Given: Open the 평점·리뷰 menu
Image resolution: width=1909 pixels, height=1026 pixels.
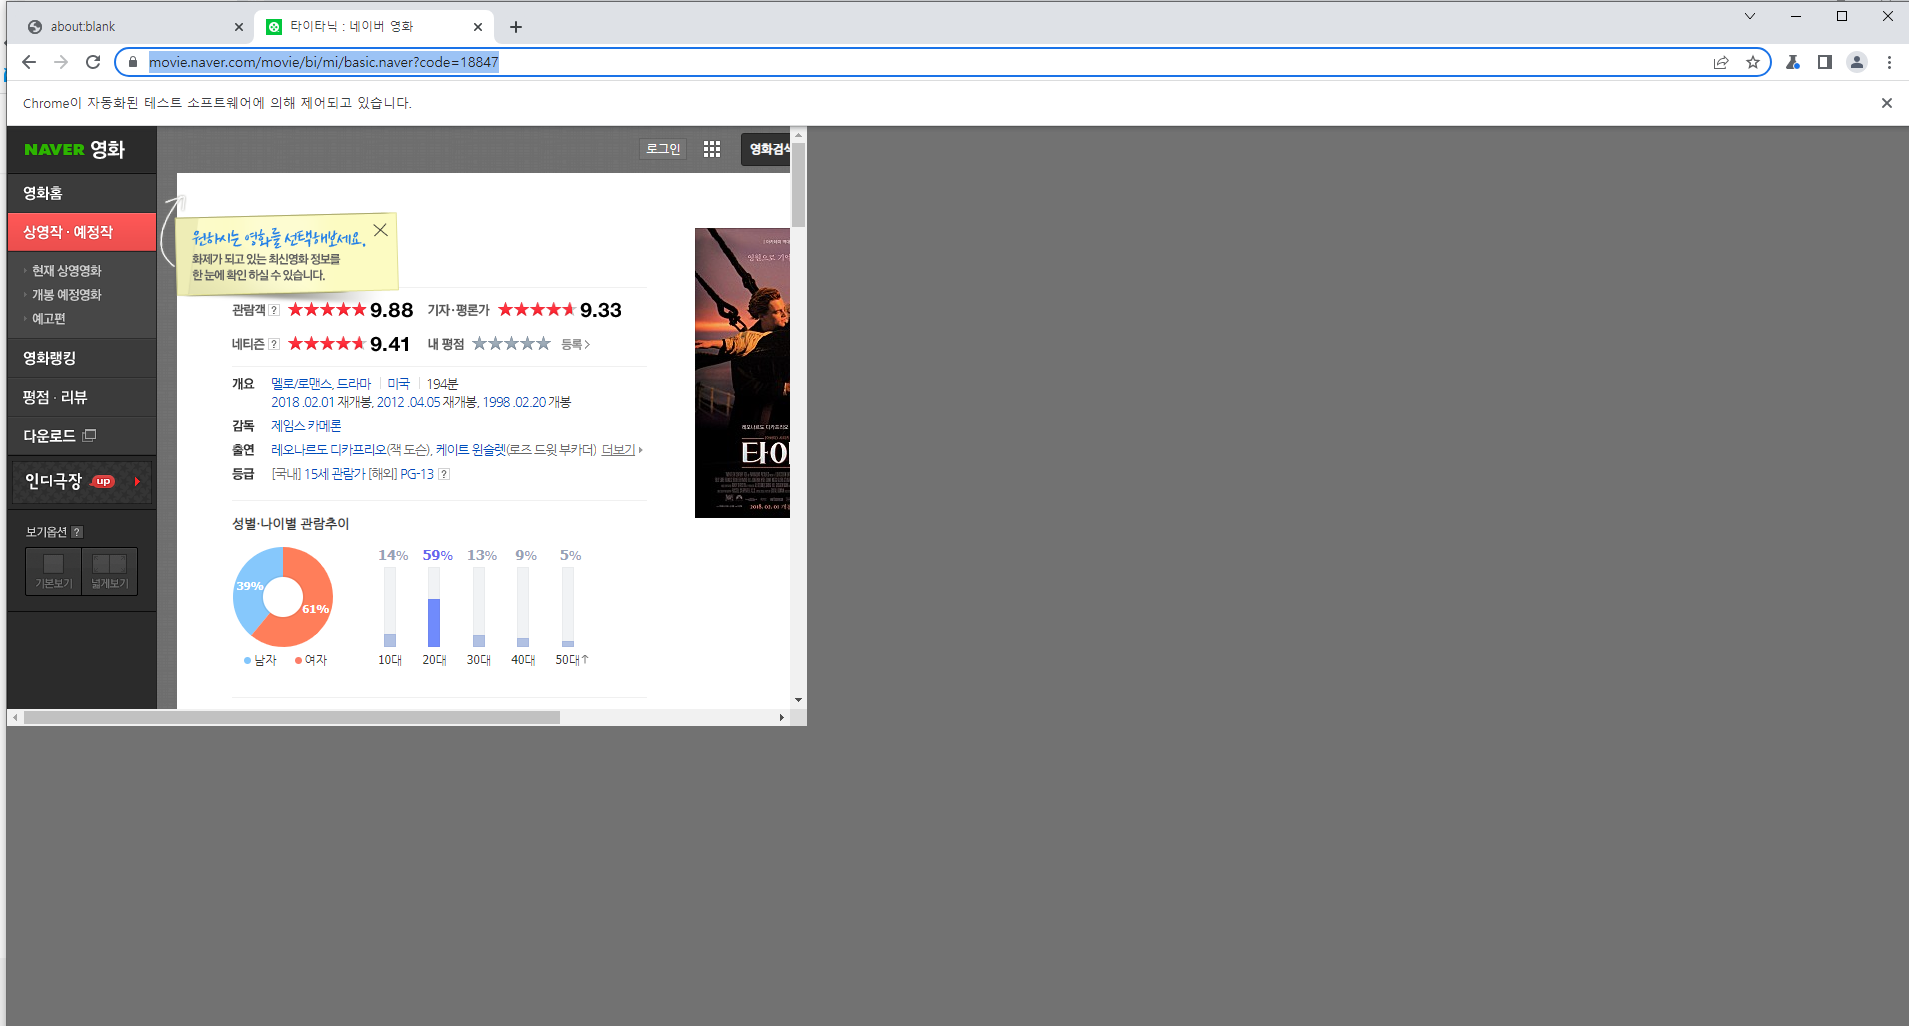Looking at the screenshot, I should pos(81,397).
